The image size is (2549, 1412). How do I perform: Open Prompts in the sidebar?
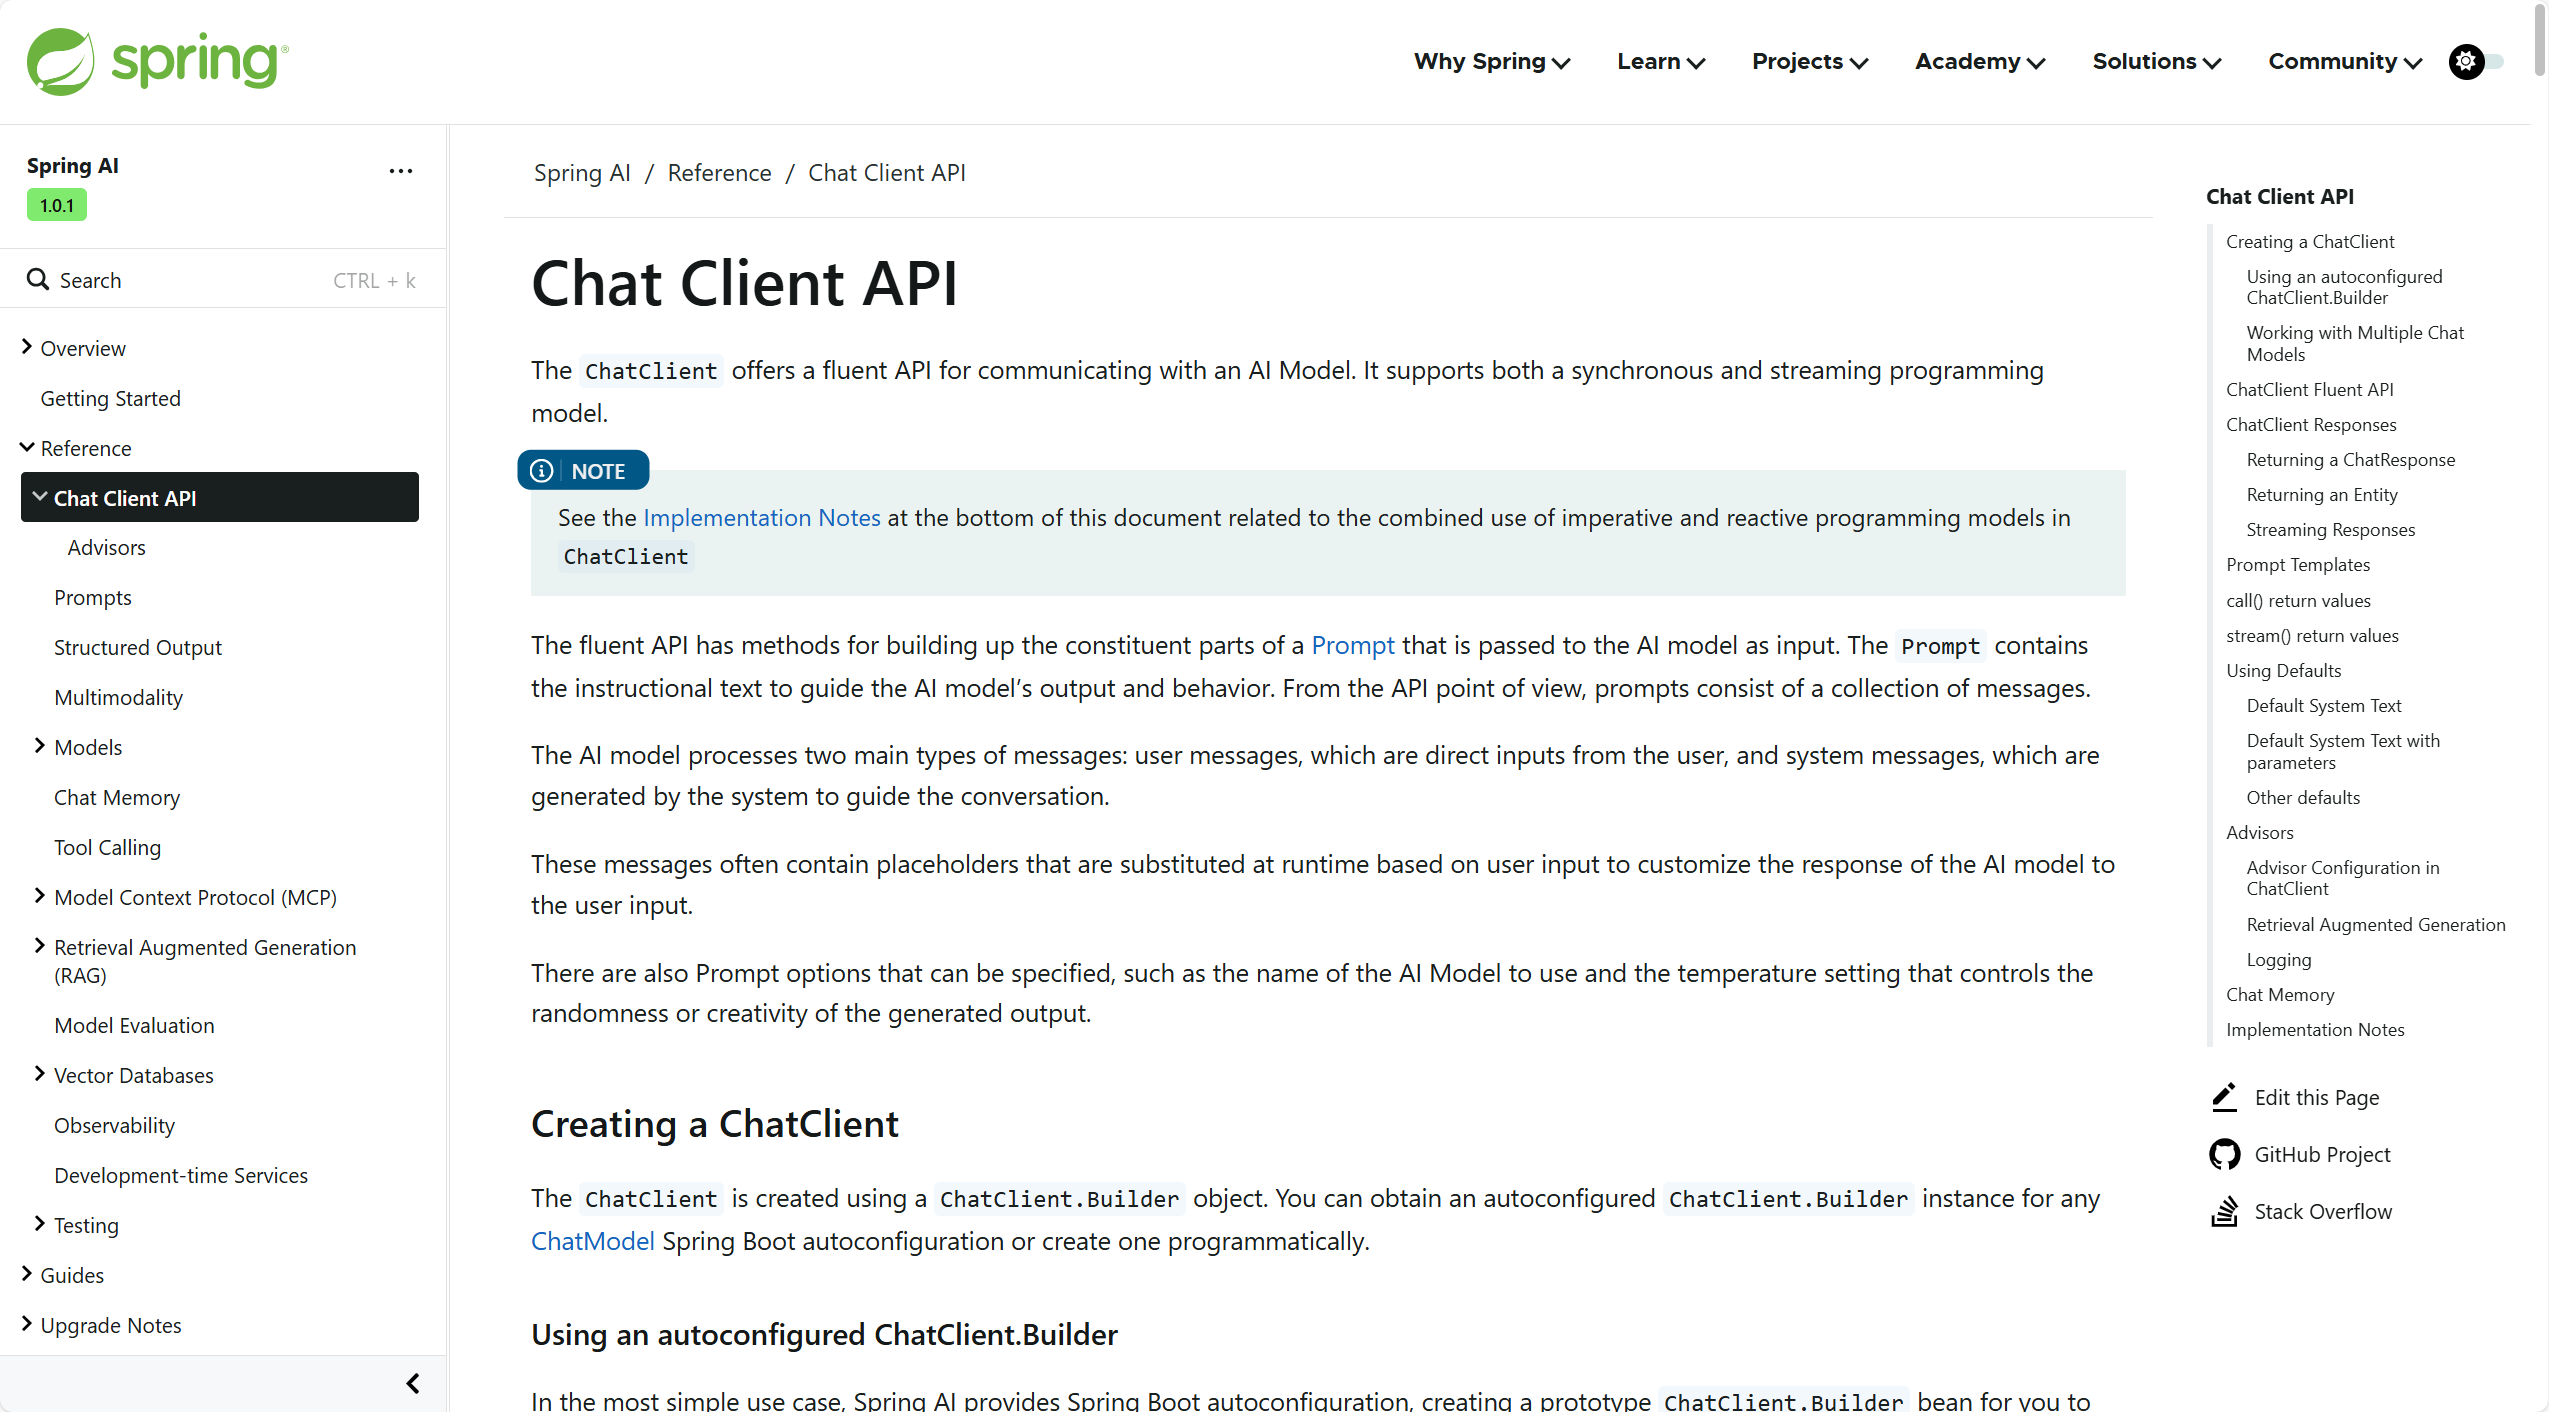93,597
